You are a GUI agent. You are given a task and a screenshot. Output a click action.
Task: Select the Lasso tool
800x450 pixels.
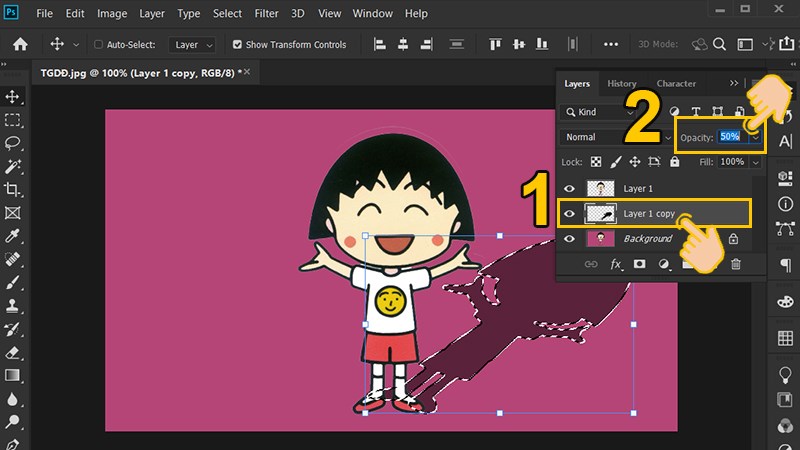12,143
